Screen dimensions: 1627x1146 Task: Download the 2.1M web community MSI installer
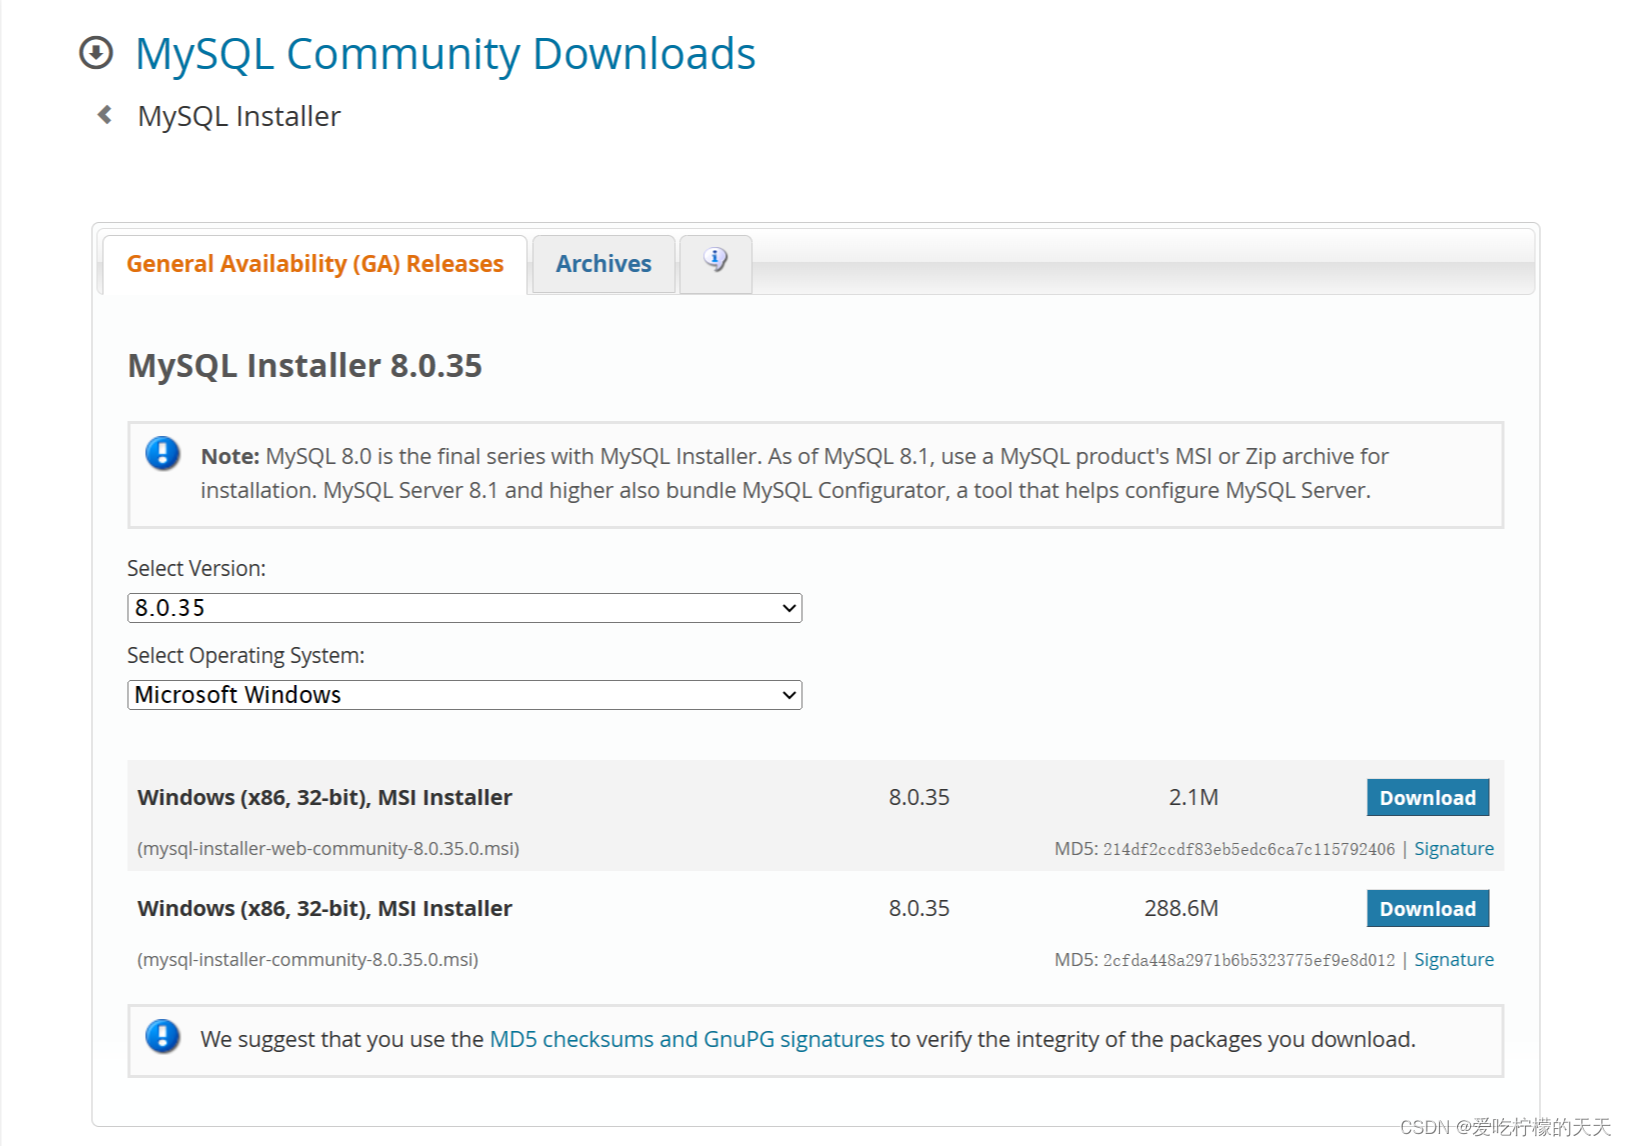pos(1428,798)
